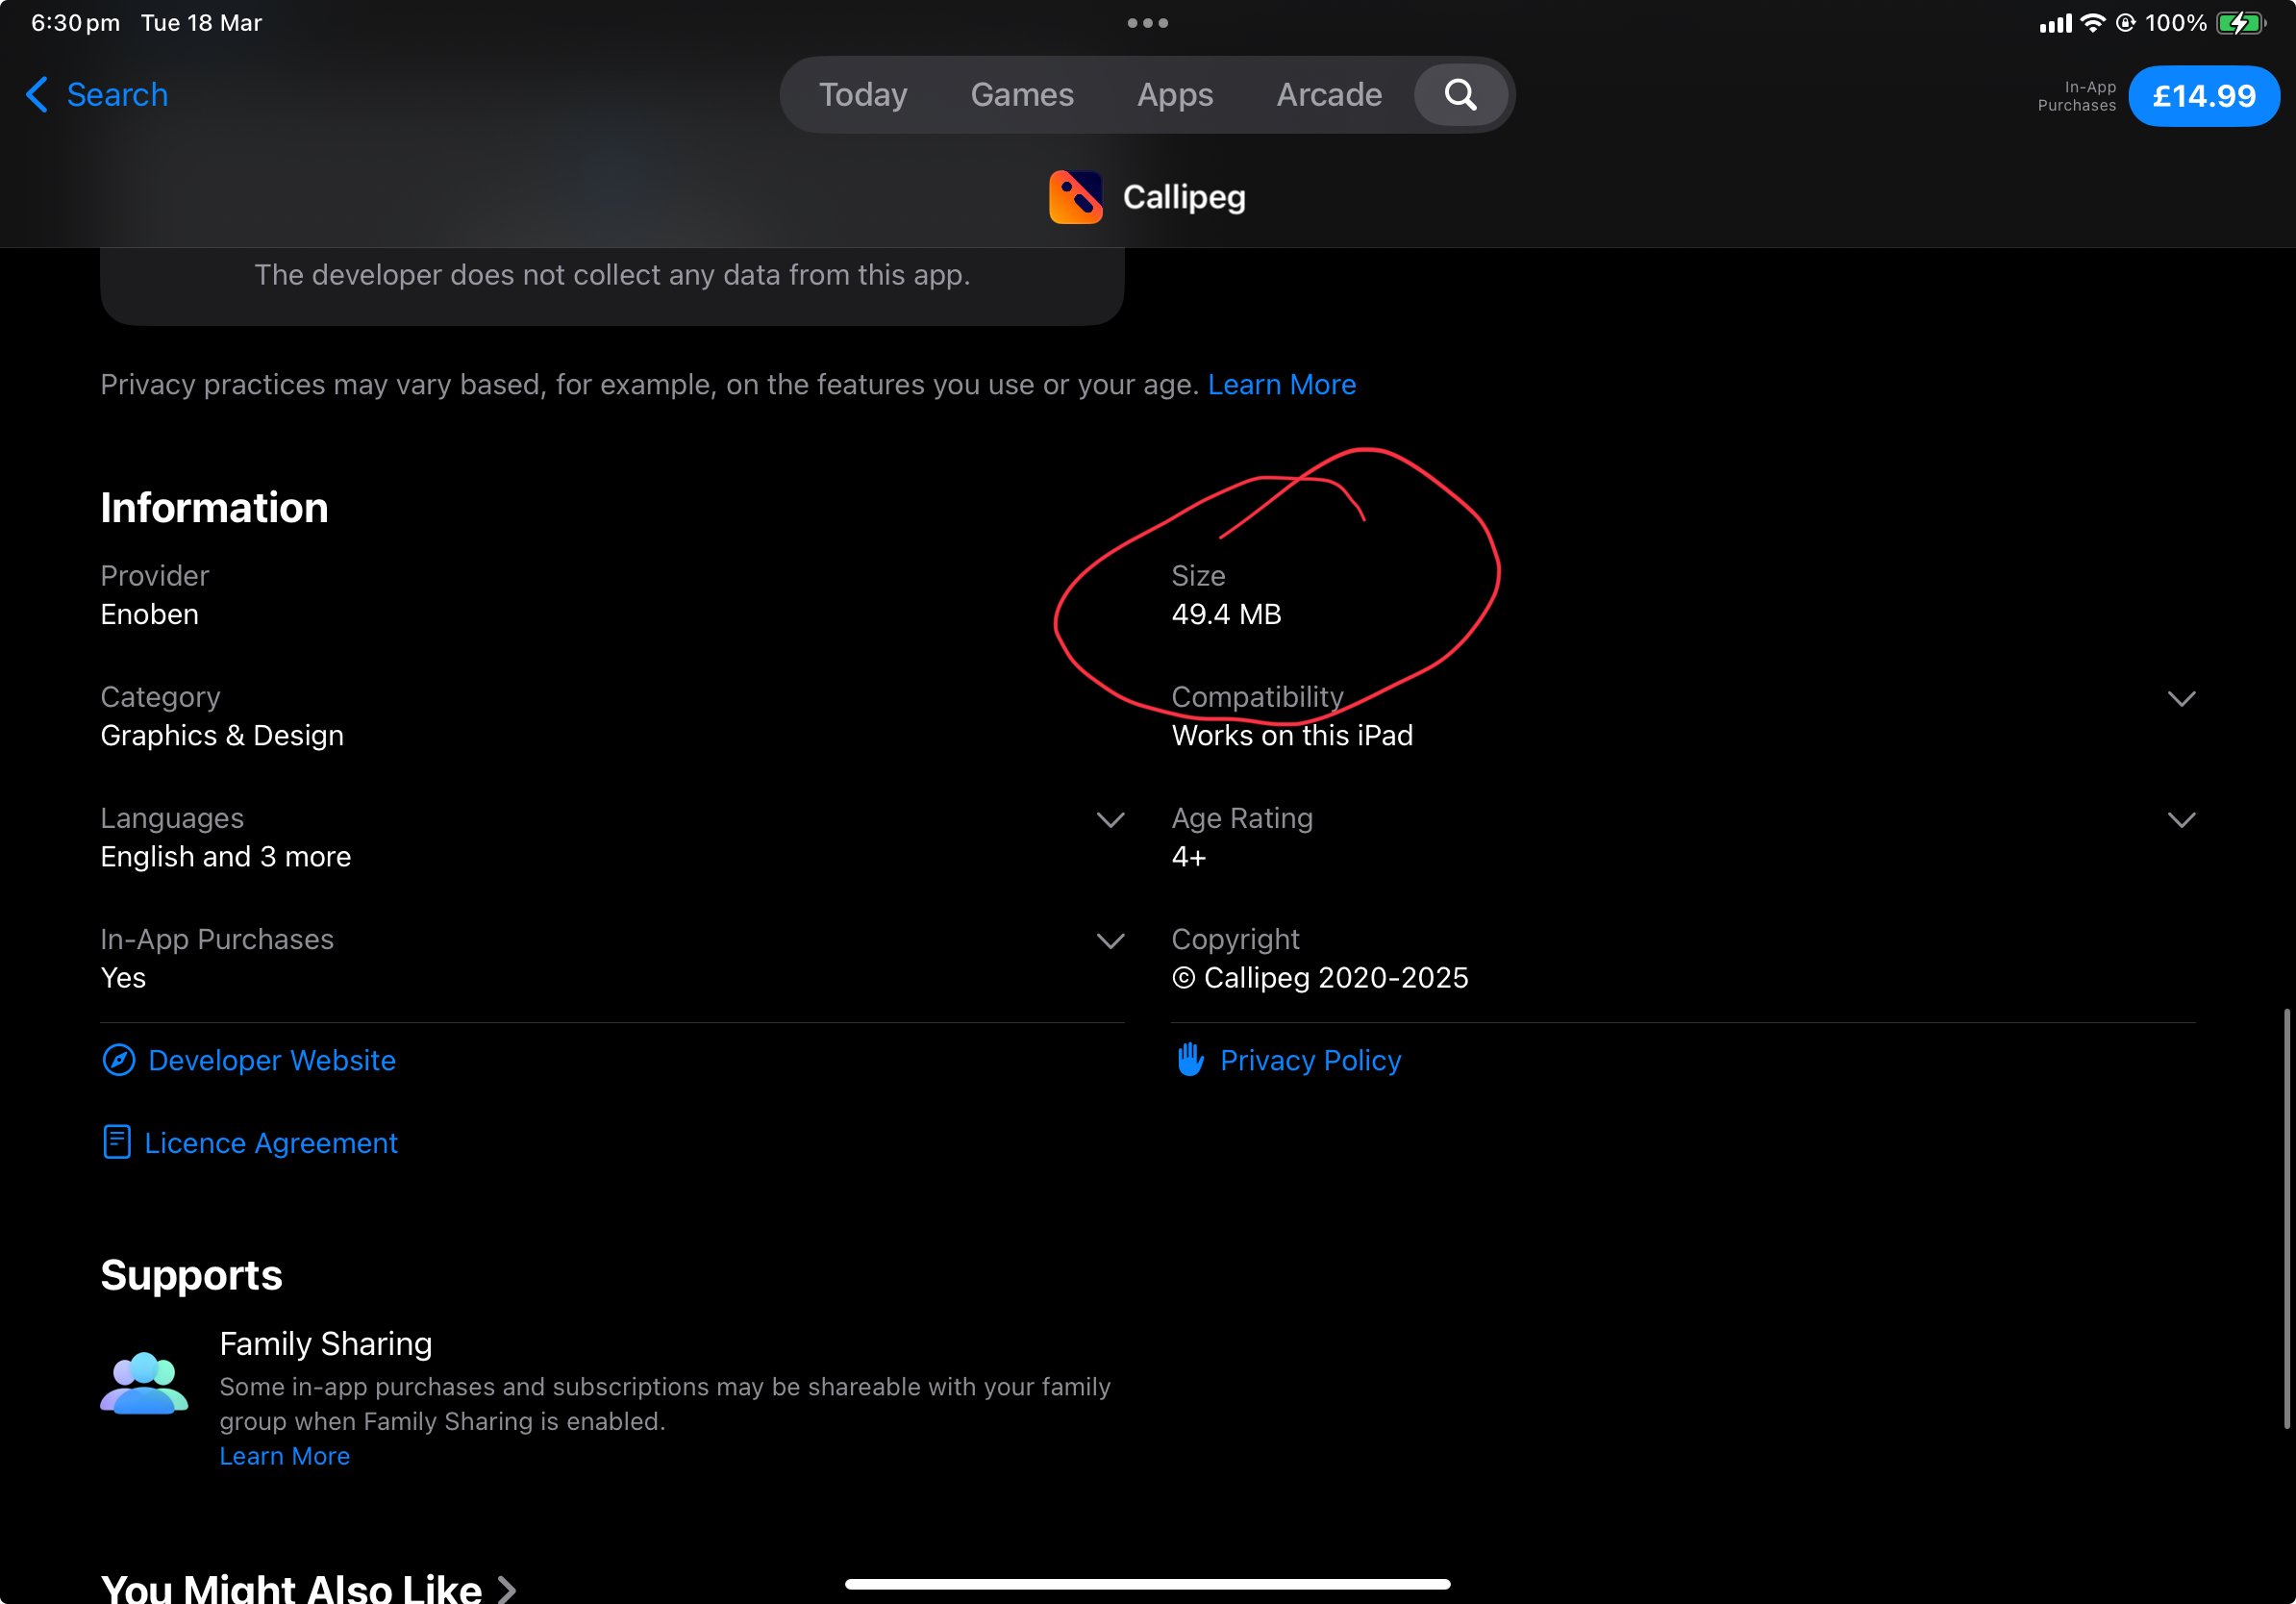Tap the 'Enoben' provider name

[x=149, y=614]
